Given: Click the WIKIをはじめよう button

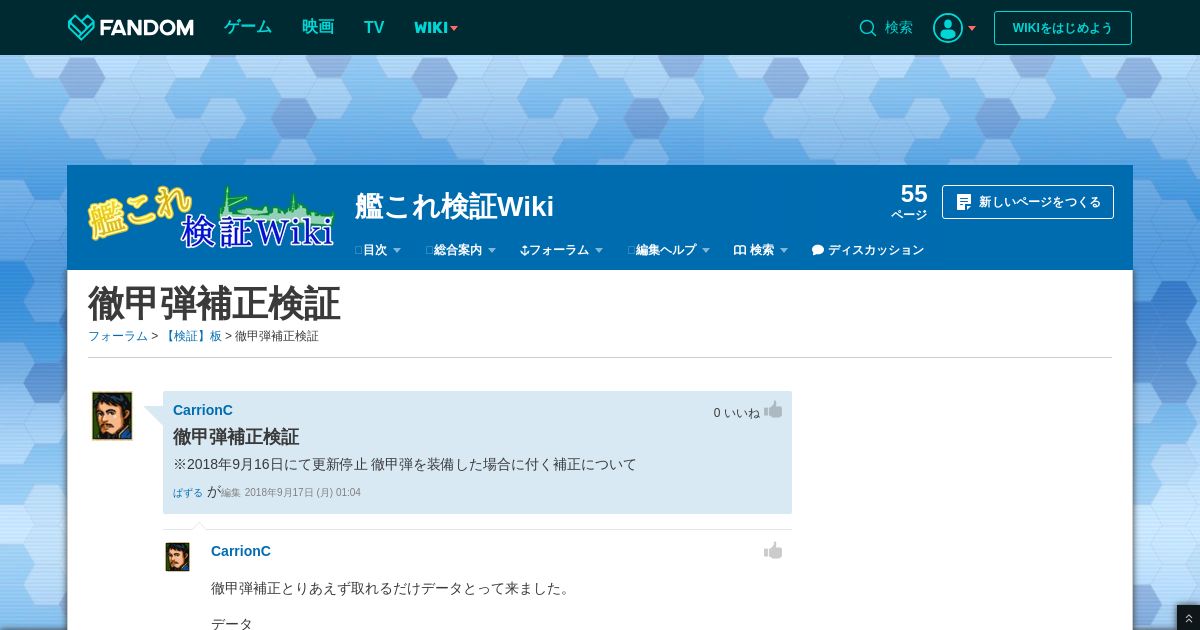Looking at the screenshot, I should (x=1063, y=28).
